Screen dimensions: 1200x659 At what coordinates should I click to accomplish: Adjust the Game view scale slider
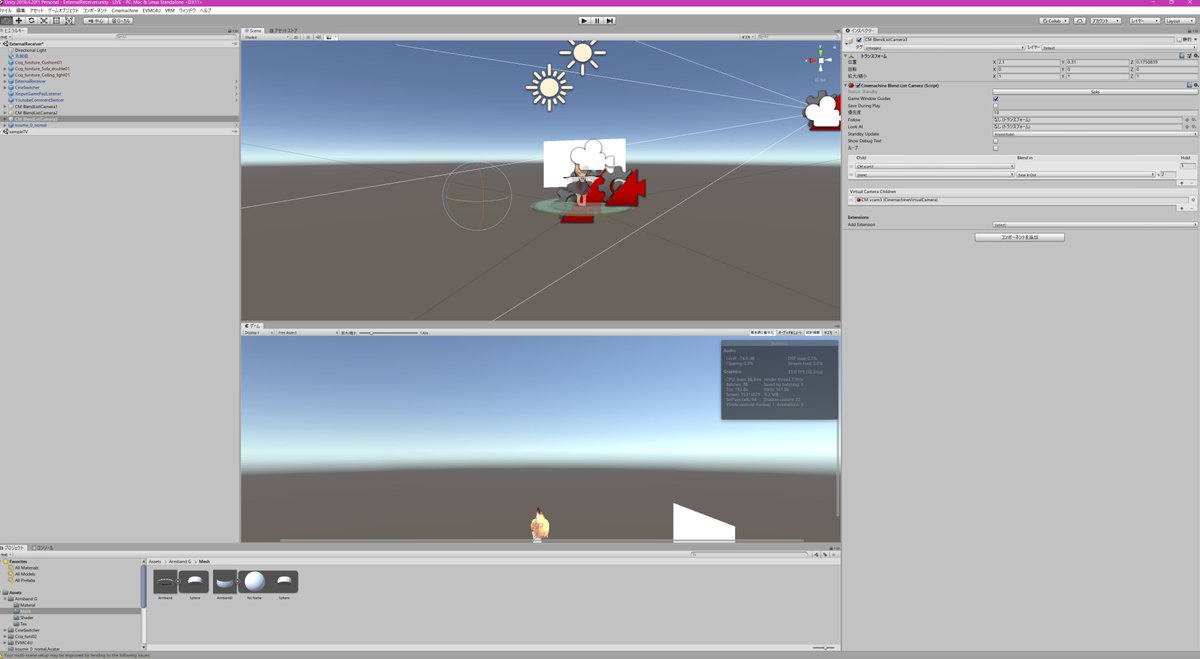(x=388, y=332)
